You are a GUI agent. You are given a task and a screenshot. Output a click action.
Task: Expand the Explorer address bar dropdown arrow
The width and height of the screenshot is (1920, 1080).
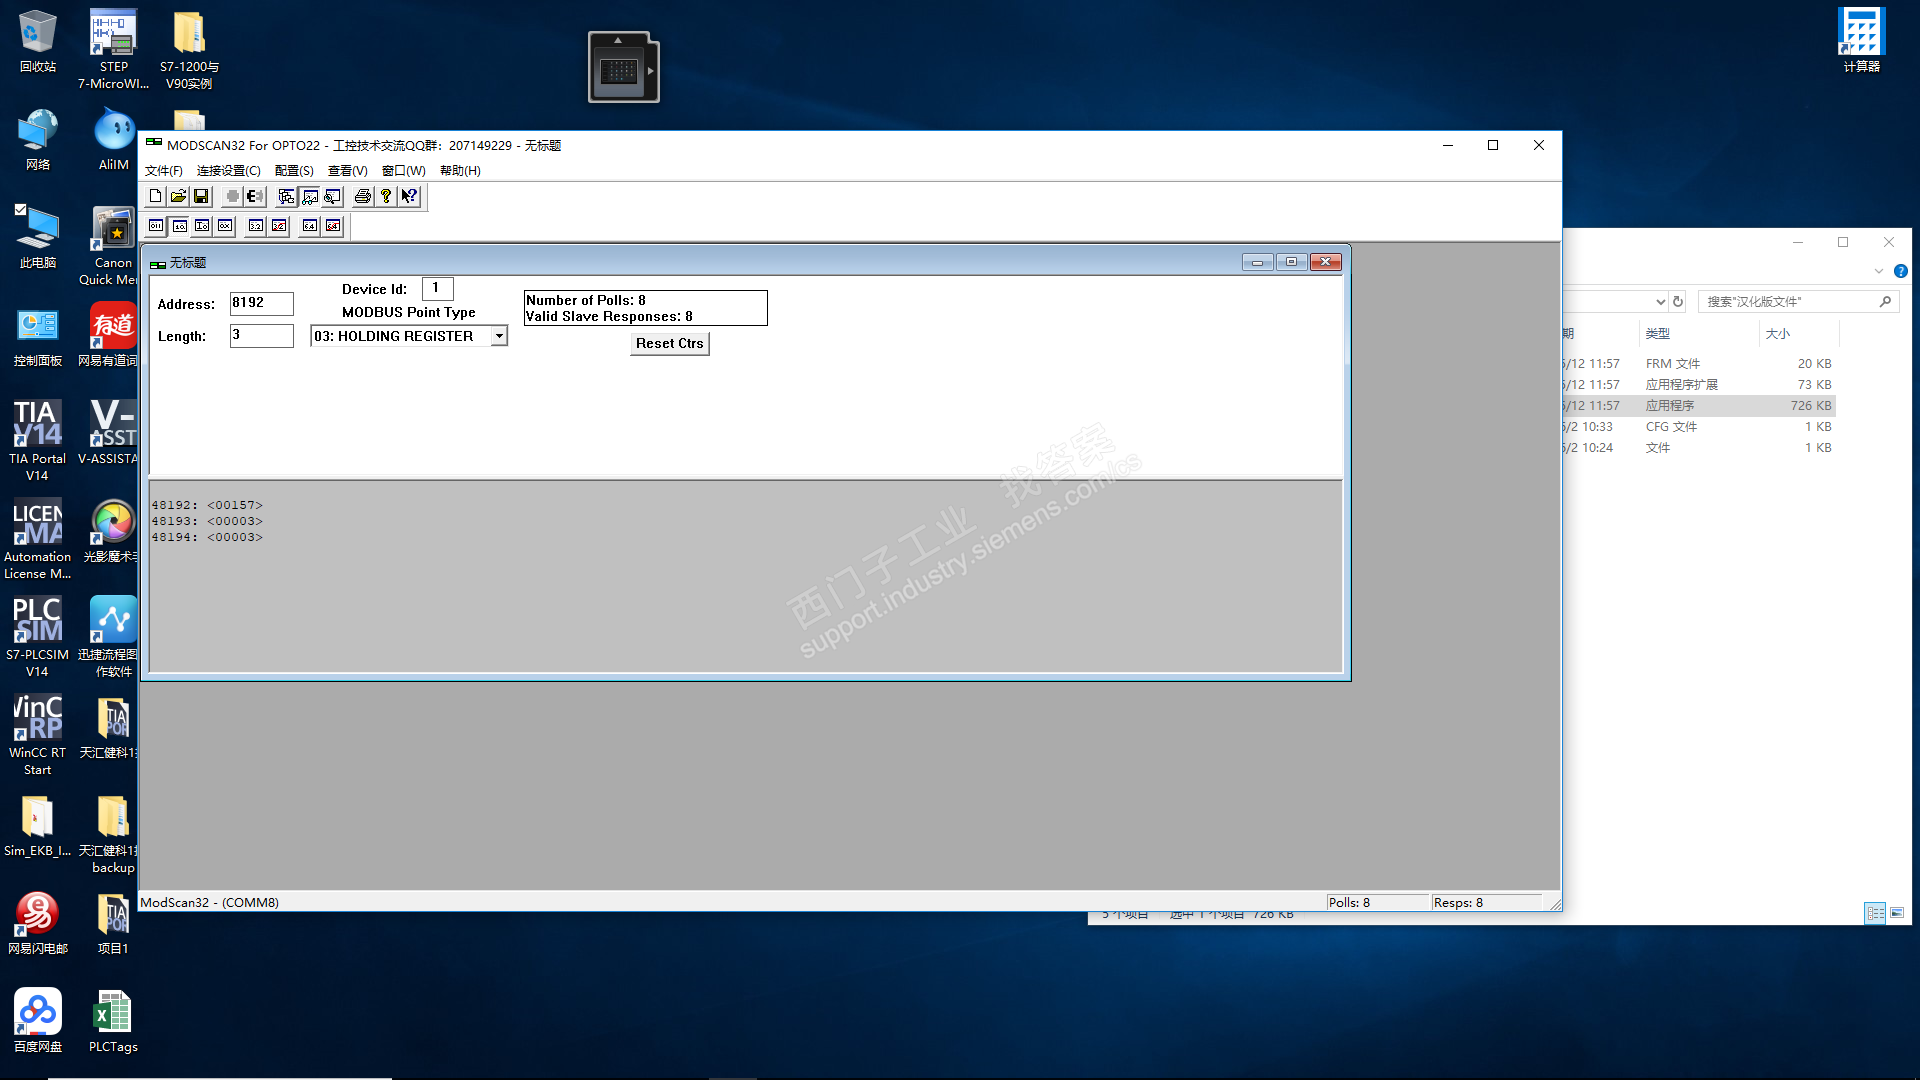pos(1660,302)
